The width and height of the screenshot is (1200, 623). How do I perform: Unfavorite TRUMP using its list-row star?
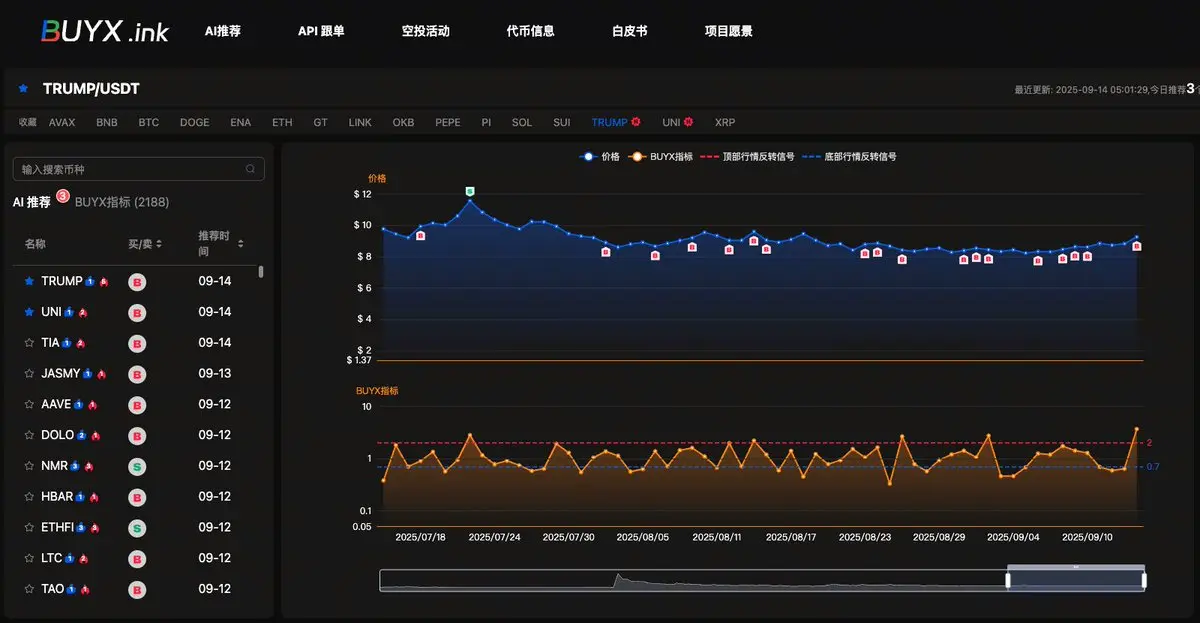29,282
